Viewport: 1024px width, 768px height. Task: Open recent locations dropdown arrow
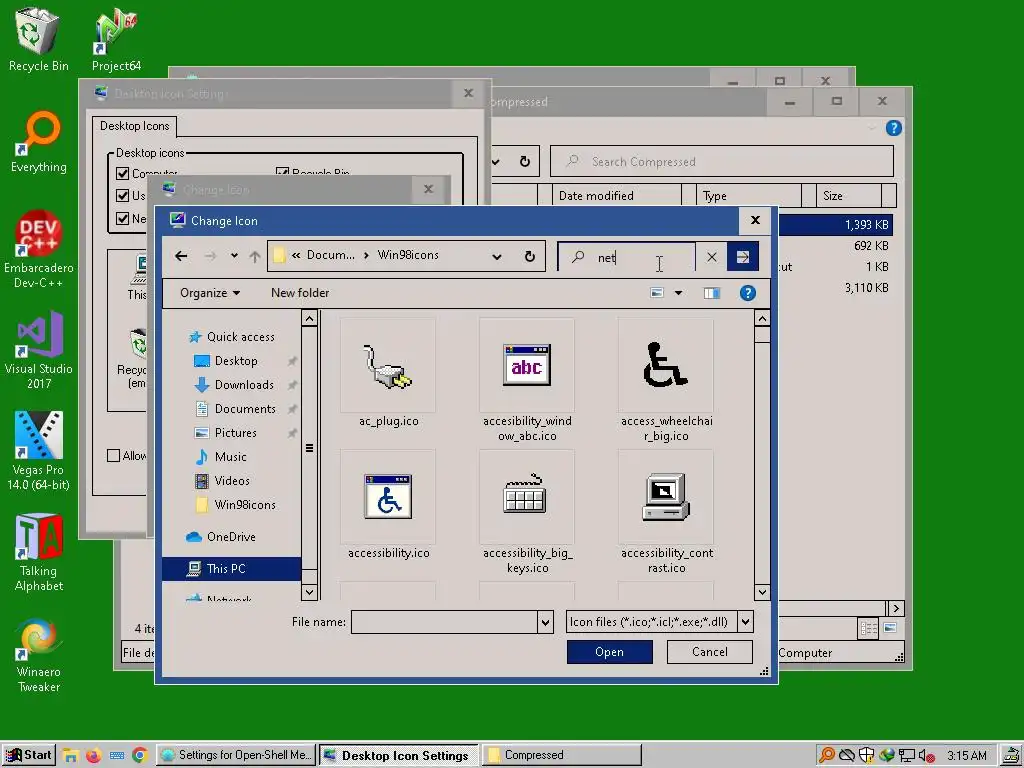pos(234,256)
